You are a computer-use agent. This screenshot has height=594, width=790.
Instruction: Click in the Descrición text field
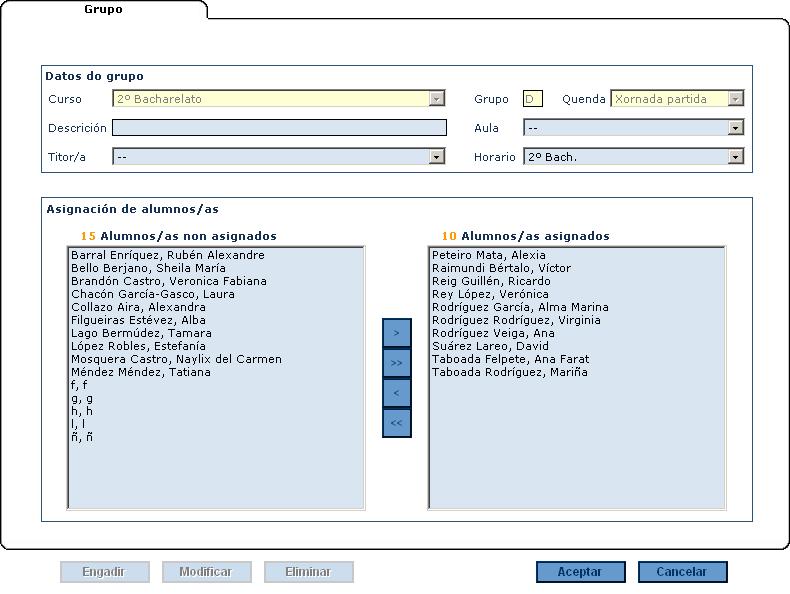click(279, 128)
